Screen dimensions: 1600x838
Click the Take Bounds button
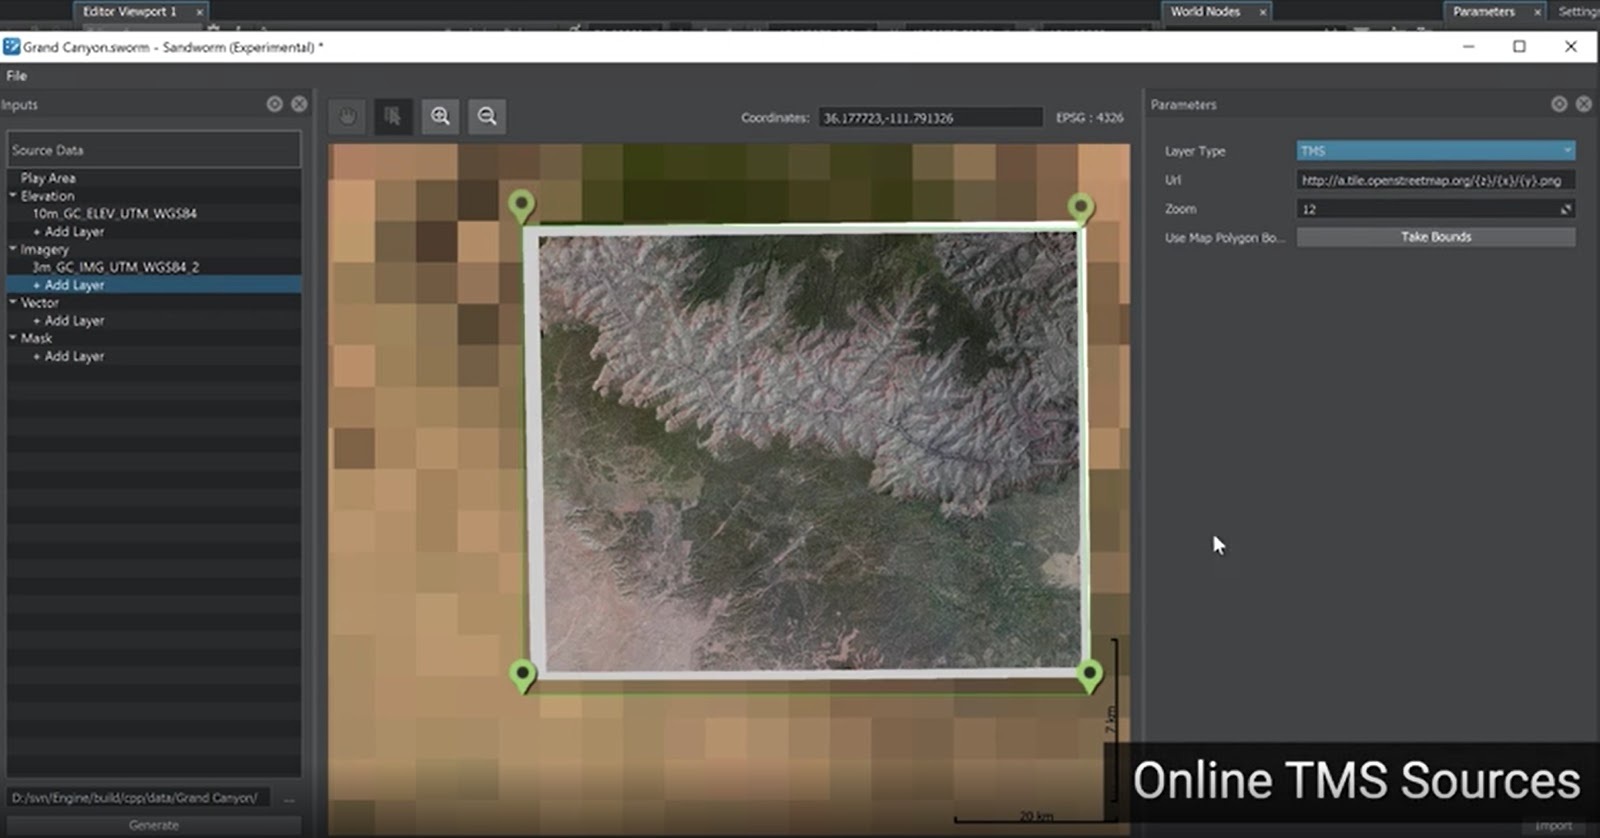[x=1436, y=237]
